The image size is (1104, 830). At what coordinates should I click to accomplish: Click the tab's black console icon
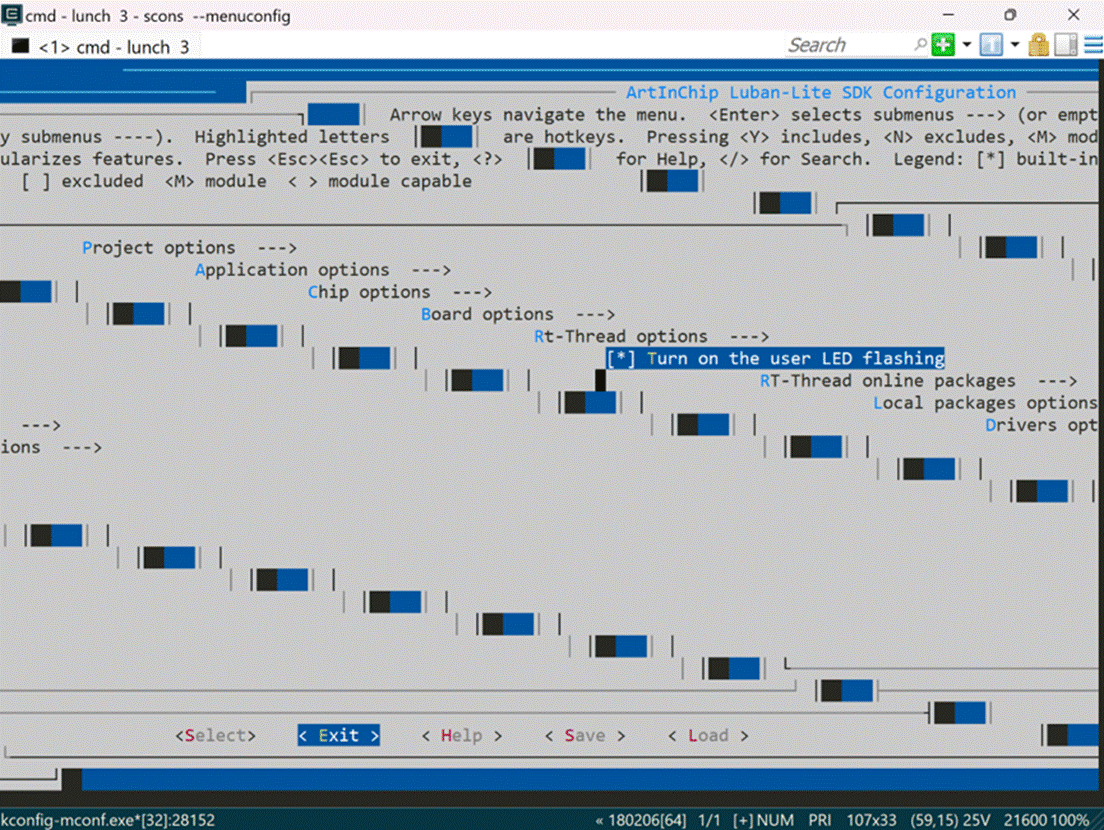click(20, 46)
